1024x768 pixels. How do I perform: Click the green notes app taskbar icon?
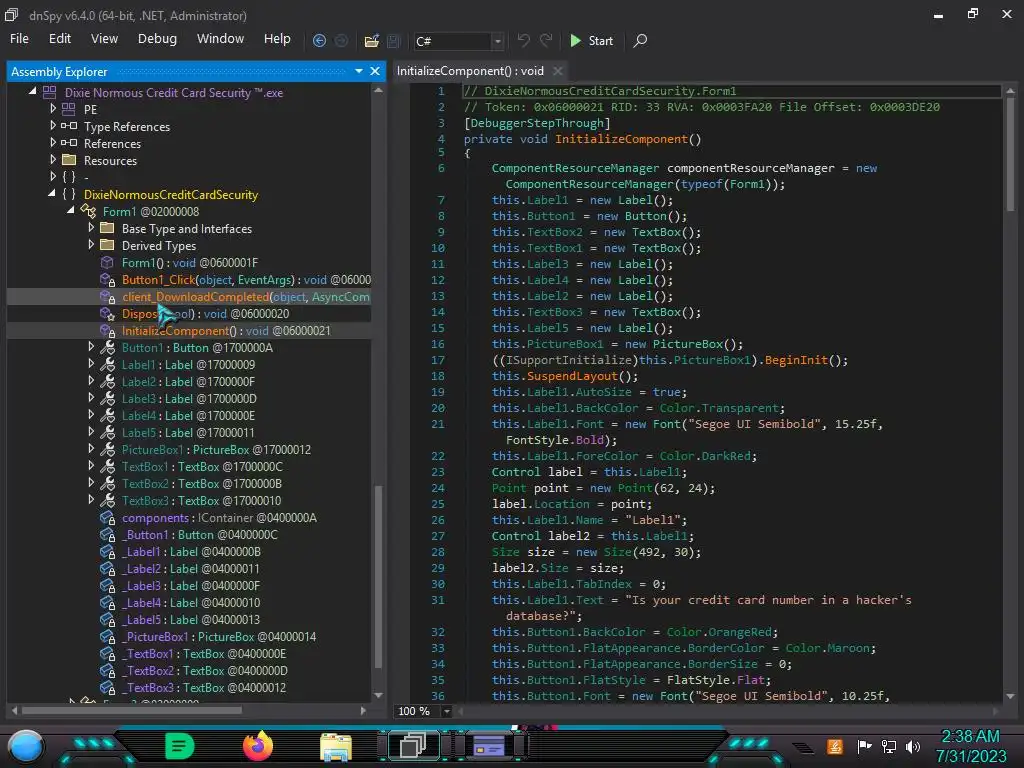tap(180, 746)
